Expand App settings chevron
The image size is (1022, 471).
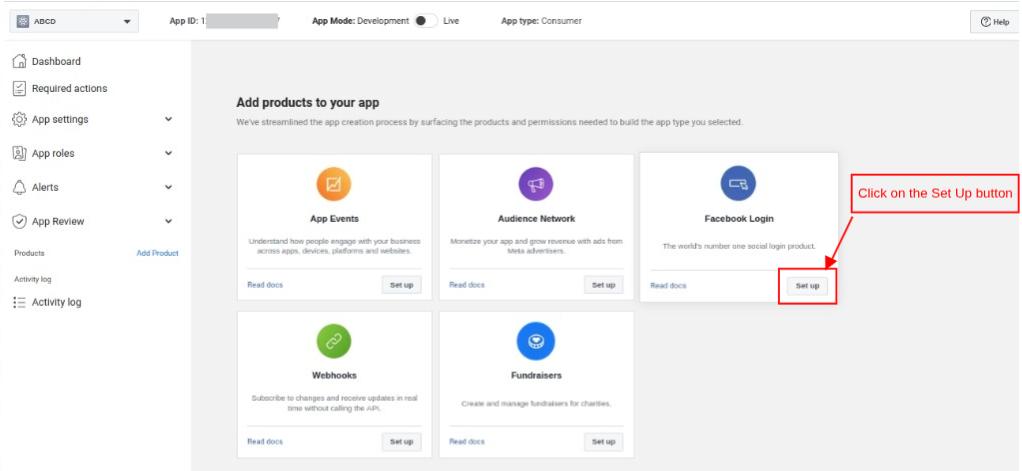click(169, 119)
